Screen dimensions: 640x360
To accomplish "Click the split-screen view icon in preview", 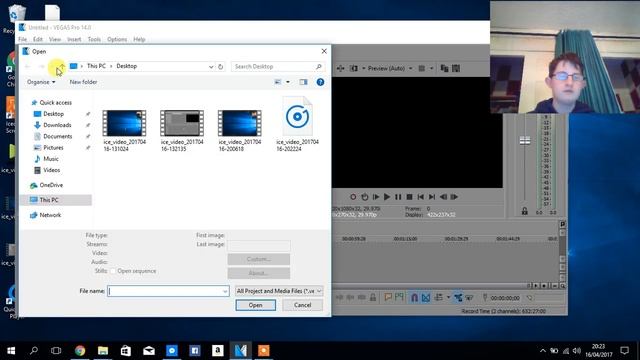I will tap(354, 69).
